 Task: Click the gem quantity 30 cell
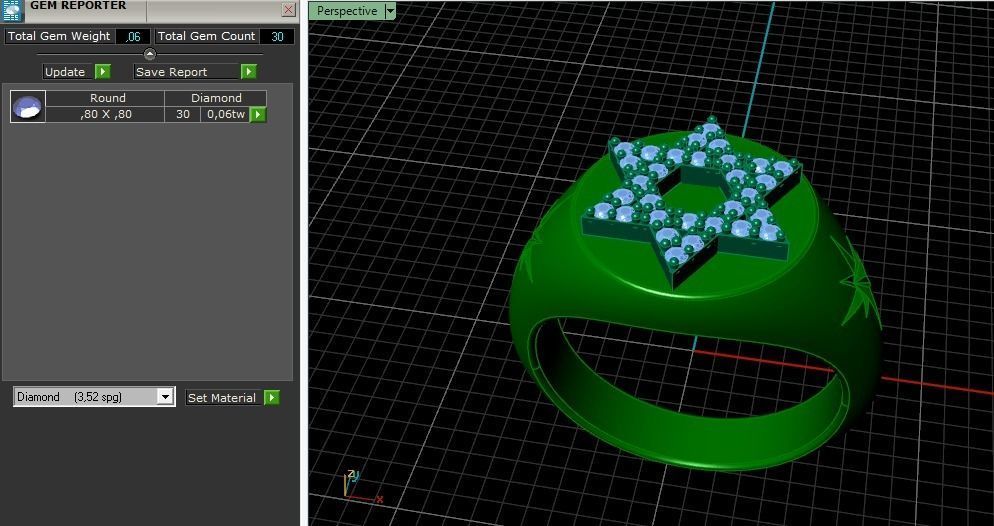click(183, 115)
